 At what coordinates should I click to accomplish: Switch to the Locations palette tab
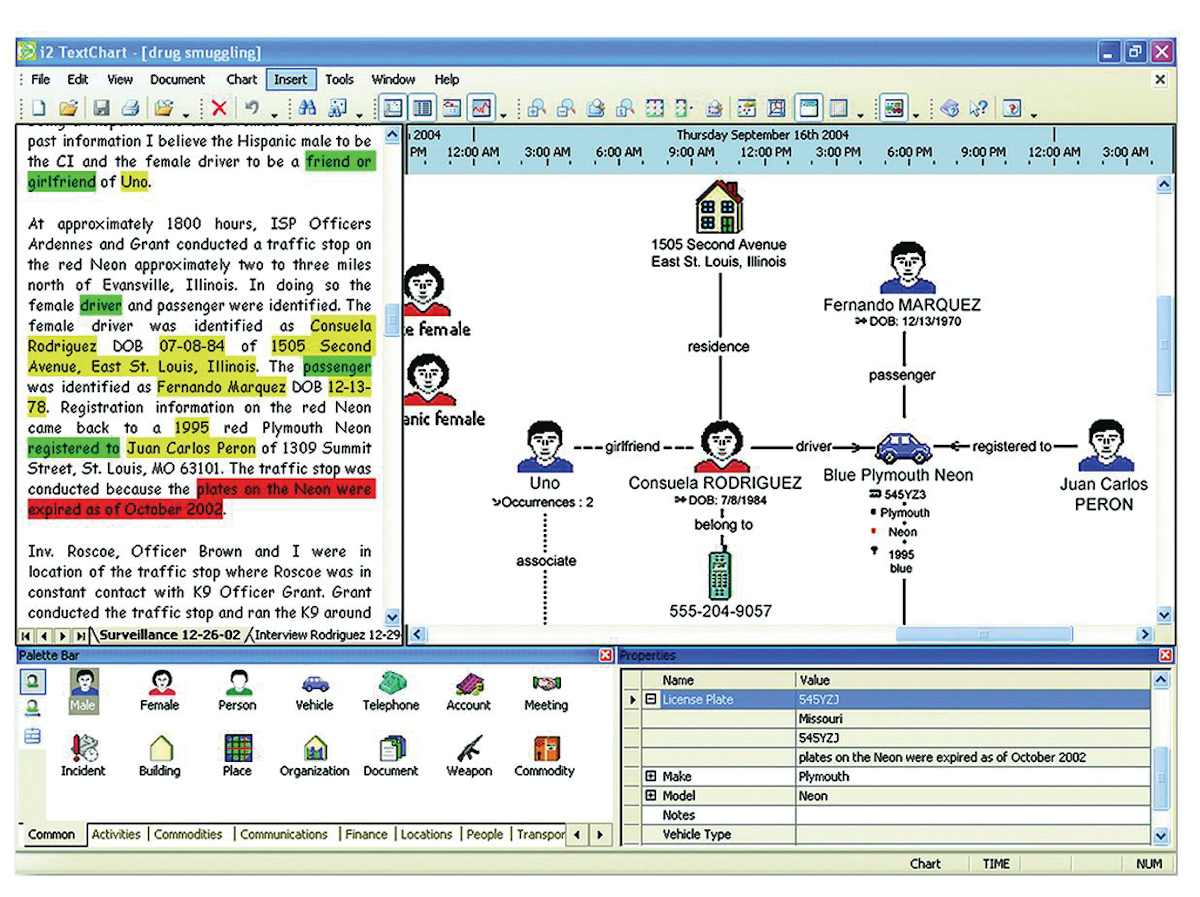click(x=427, y=834)
